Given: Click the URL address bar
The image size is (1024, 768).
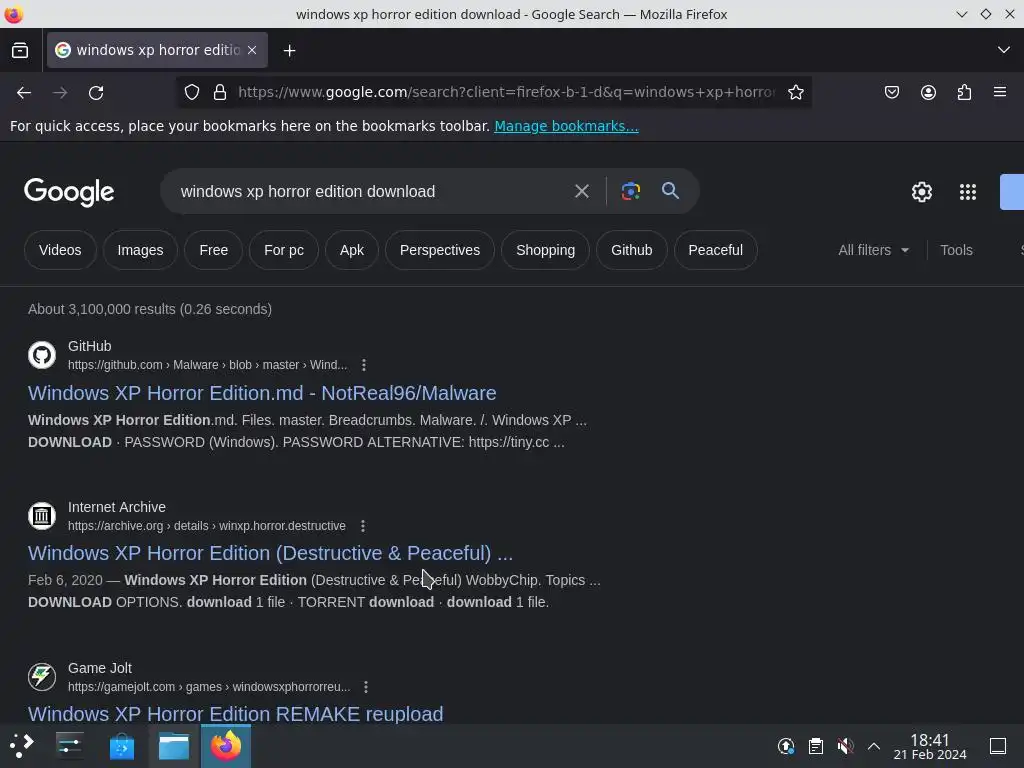Looking at the screenshot, I should [506, 92].
